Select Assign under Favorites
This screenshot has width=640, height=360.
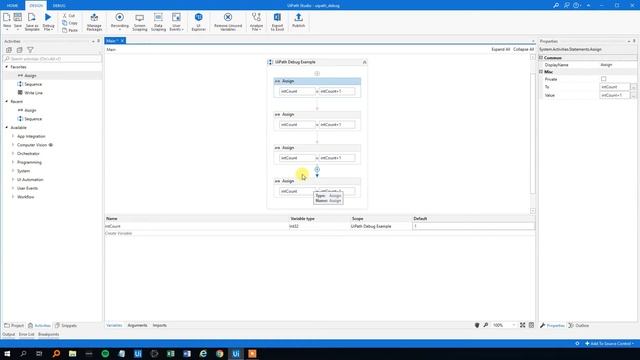tap(30, 76)
